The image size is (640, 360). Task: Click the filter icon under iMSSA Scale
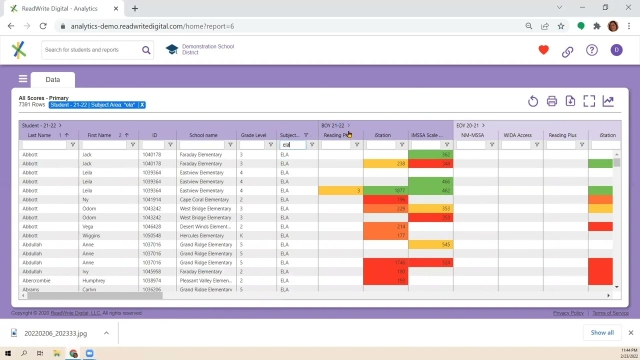pos(447,144)
